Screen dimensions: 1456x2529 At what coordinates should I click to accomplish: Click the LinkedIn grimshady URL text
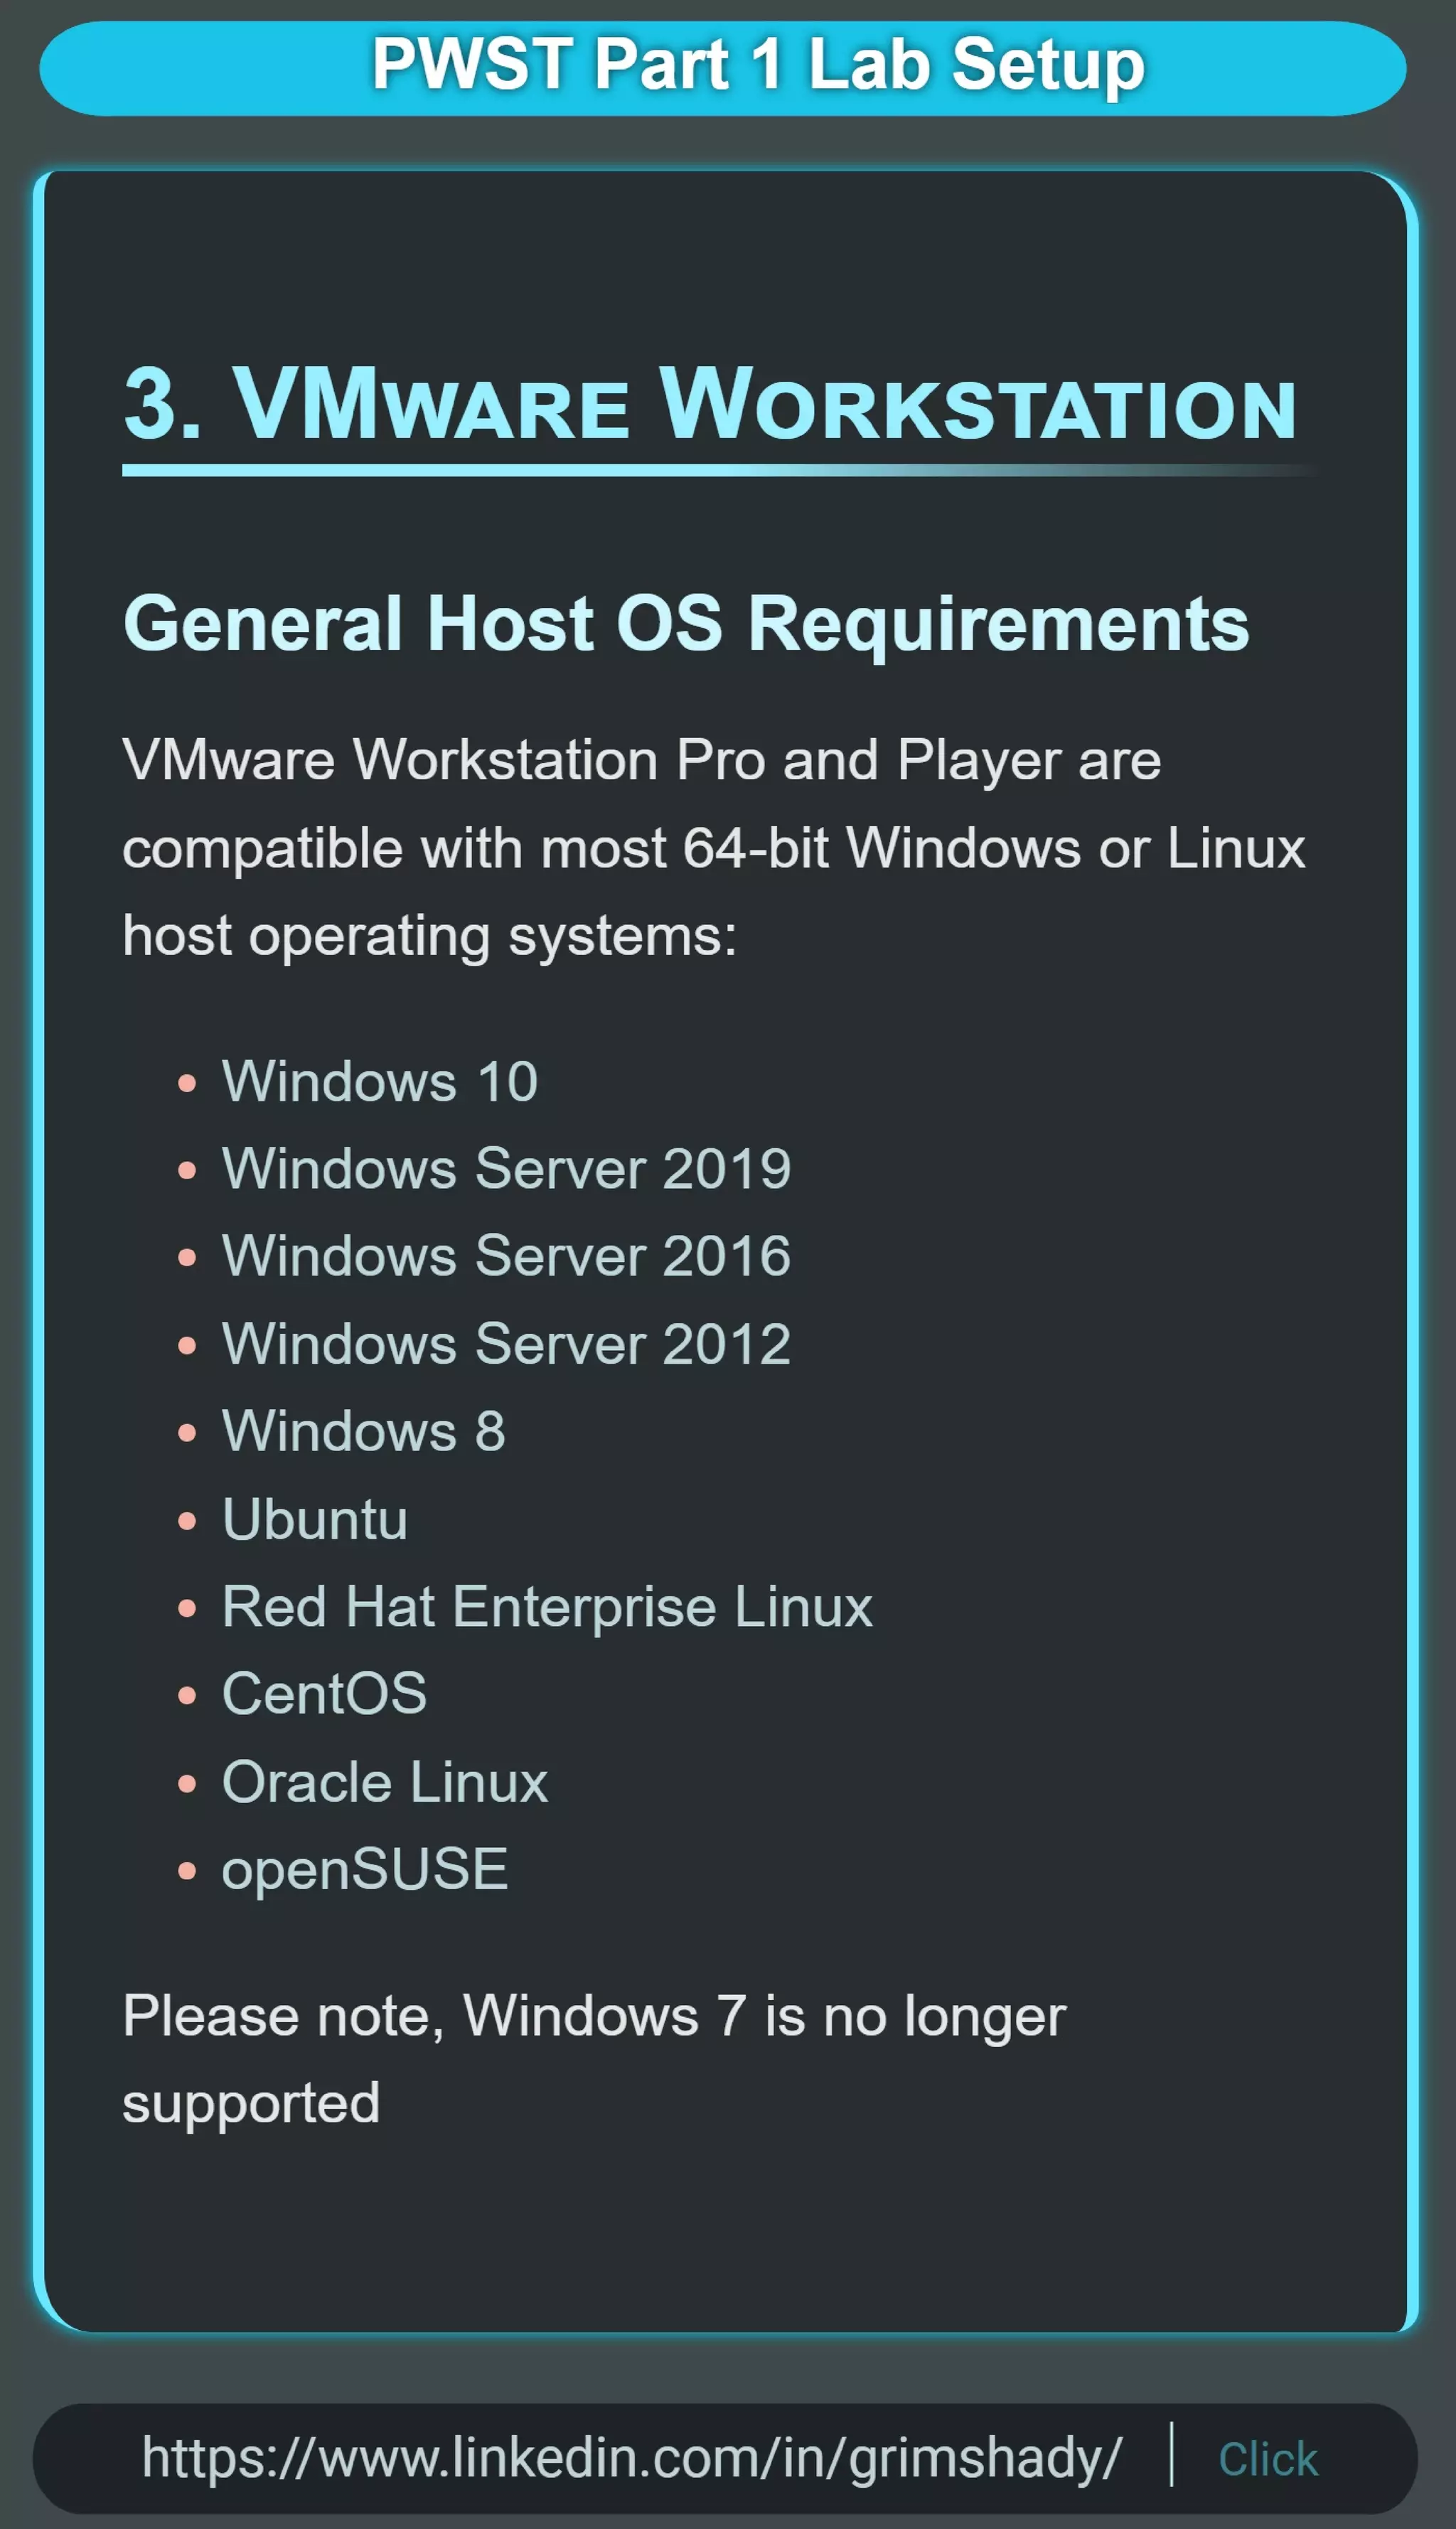[x=631, y=2457]
